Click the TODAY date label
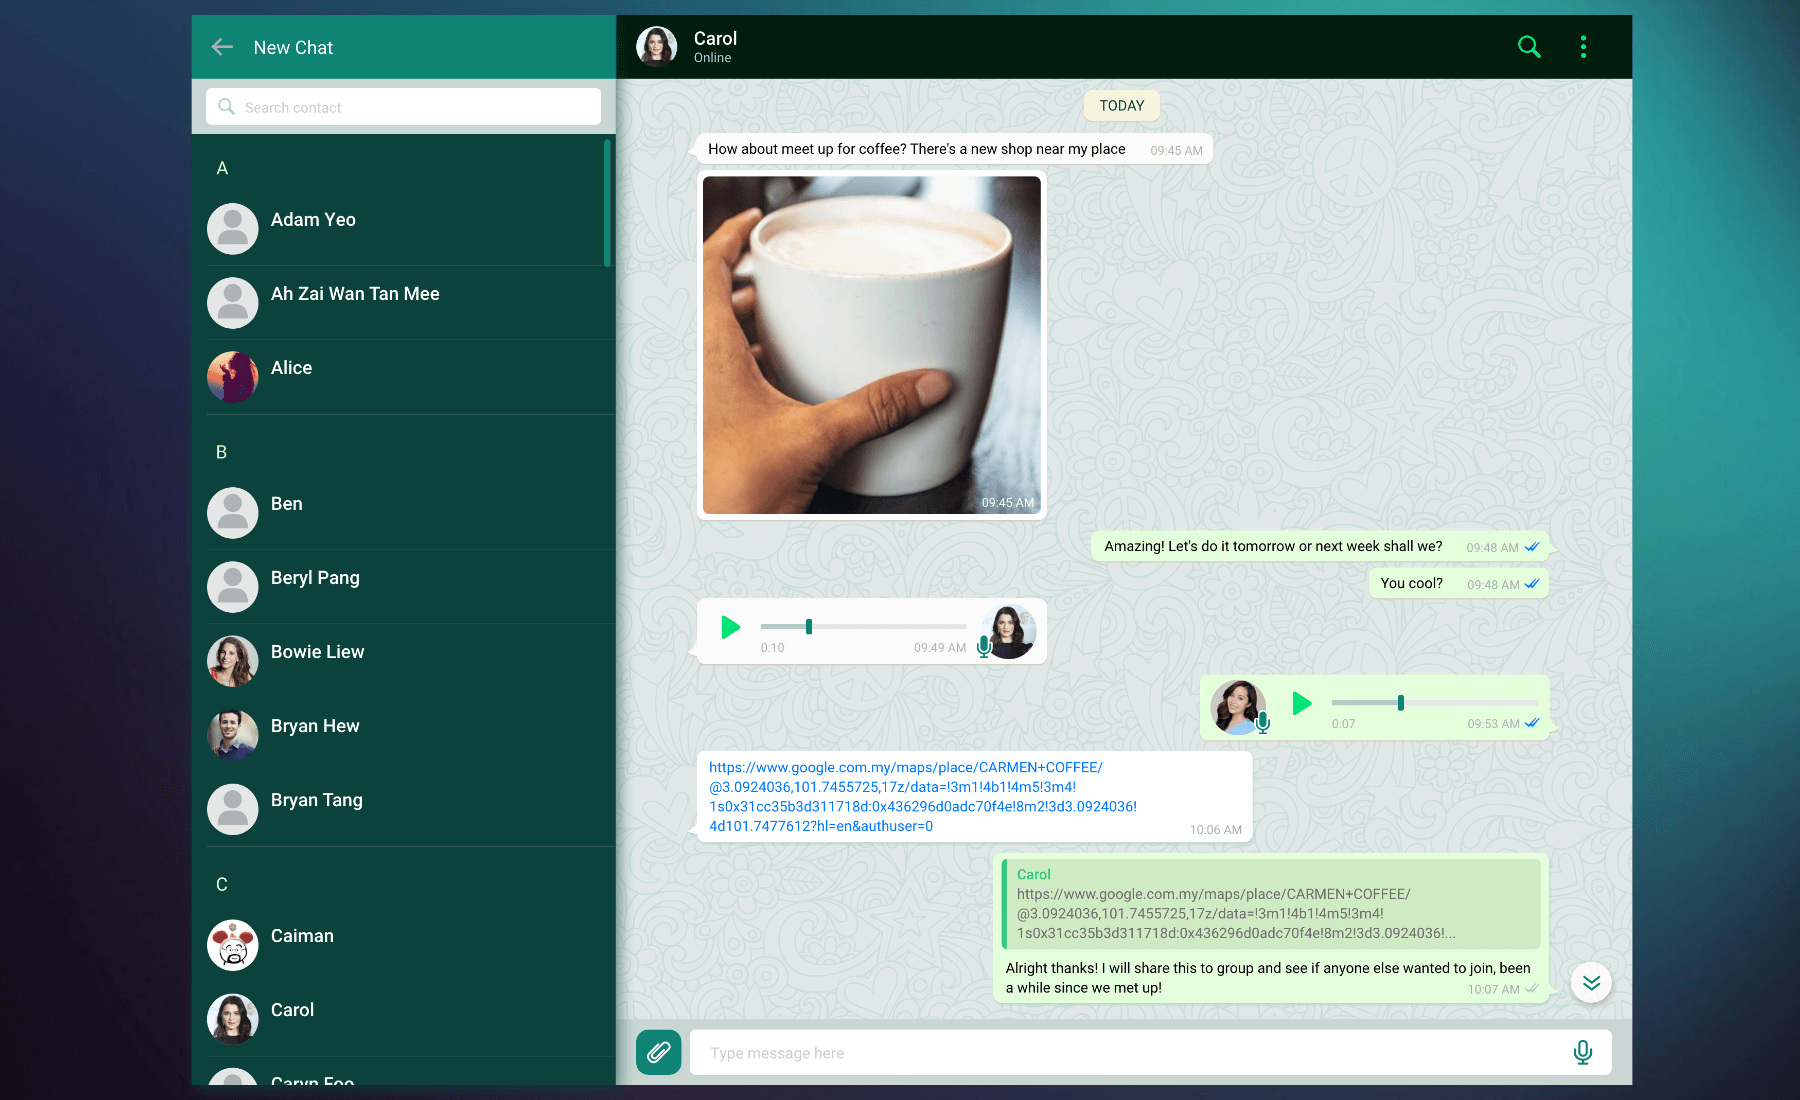The width and height of the screenshot is (1800, 1100). coord(1122,105)
